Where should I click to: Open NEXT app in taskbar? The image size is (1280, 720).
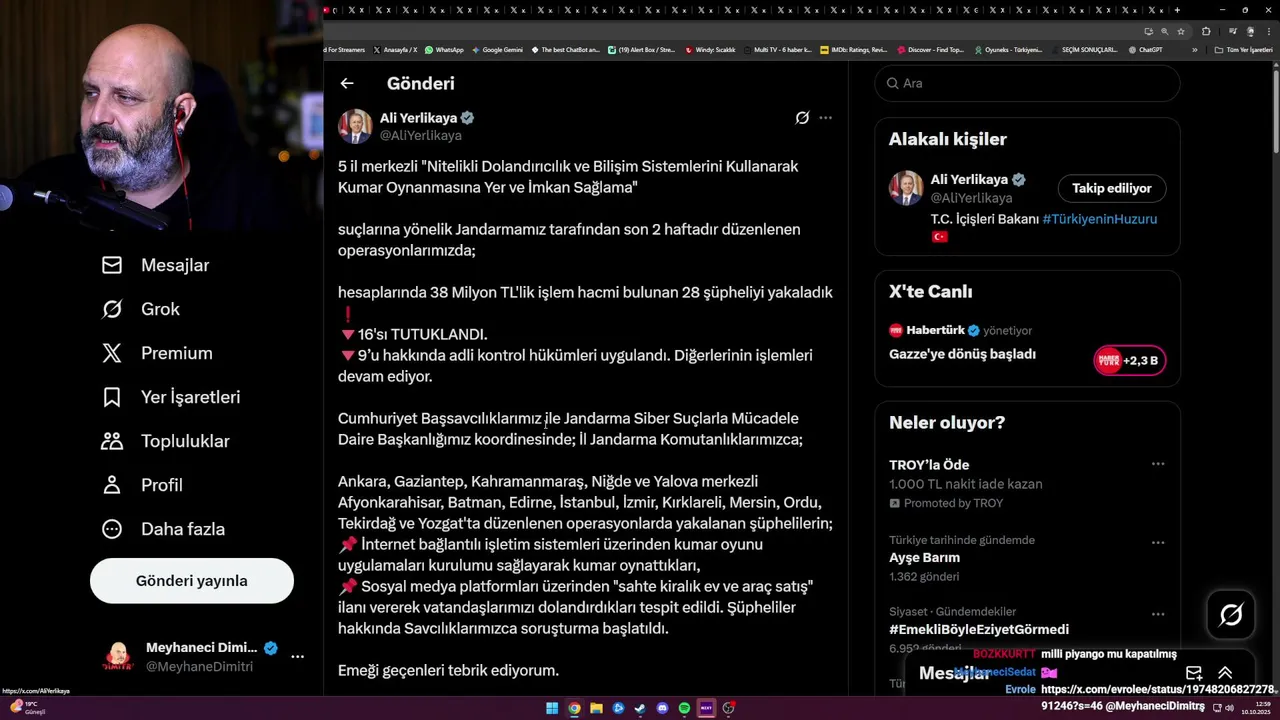coord(706,708)
